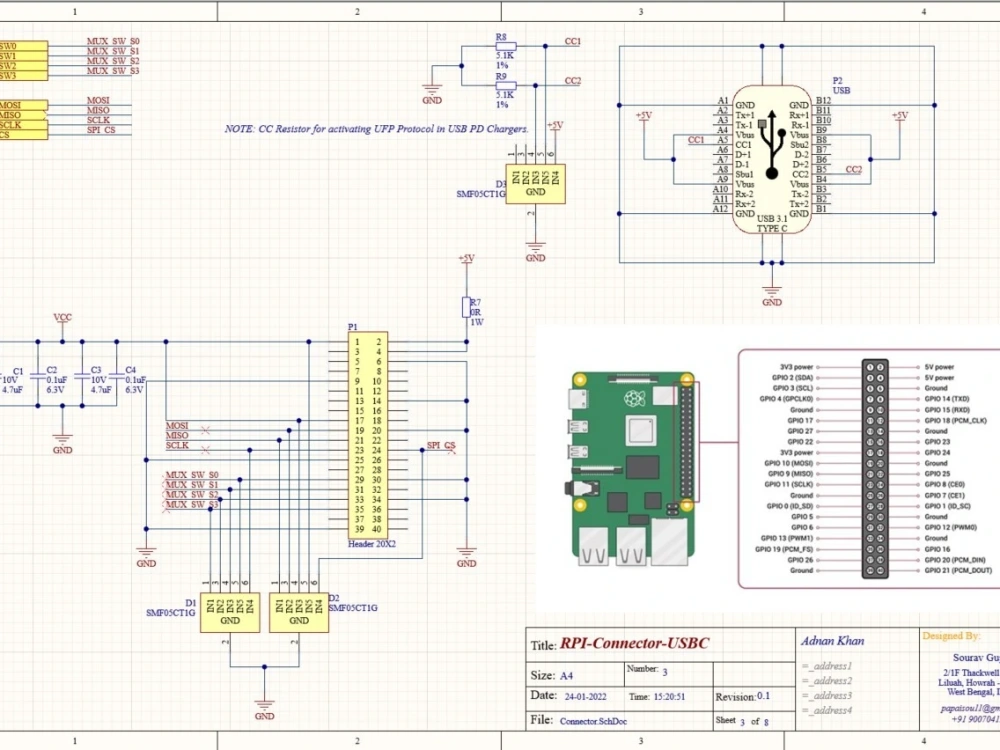Click the CC1 net label at USB pin A5

point(696,140)
